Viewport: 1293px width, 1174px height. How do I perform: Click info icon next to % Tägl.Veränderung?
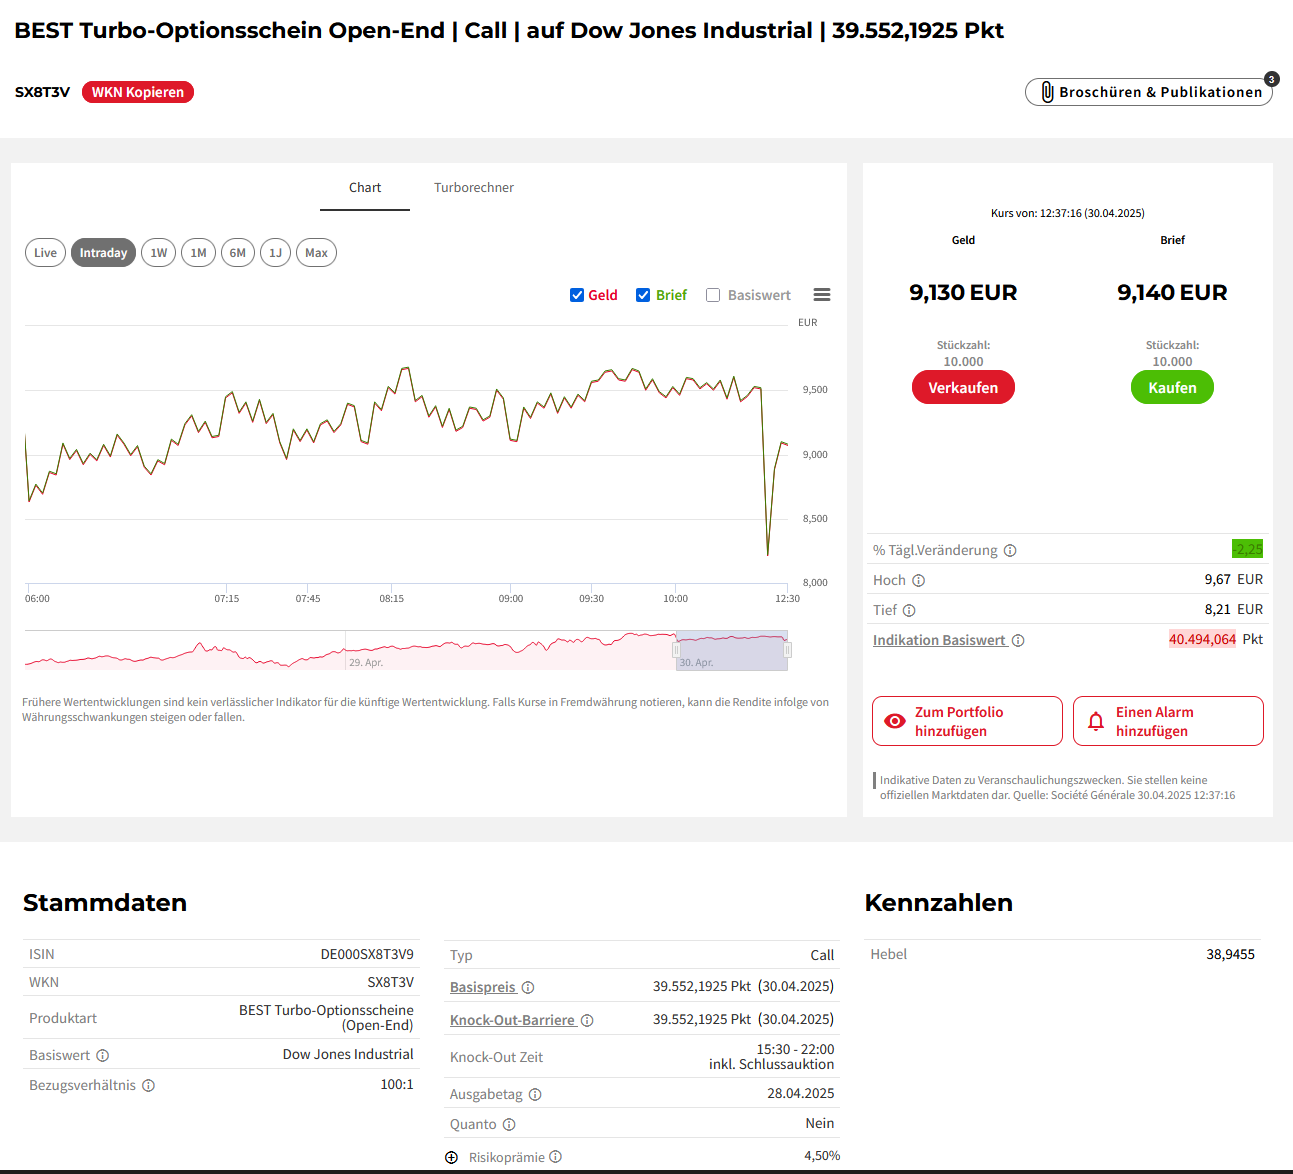[x=1010, y=551]
